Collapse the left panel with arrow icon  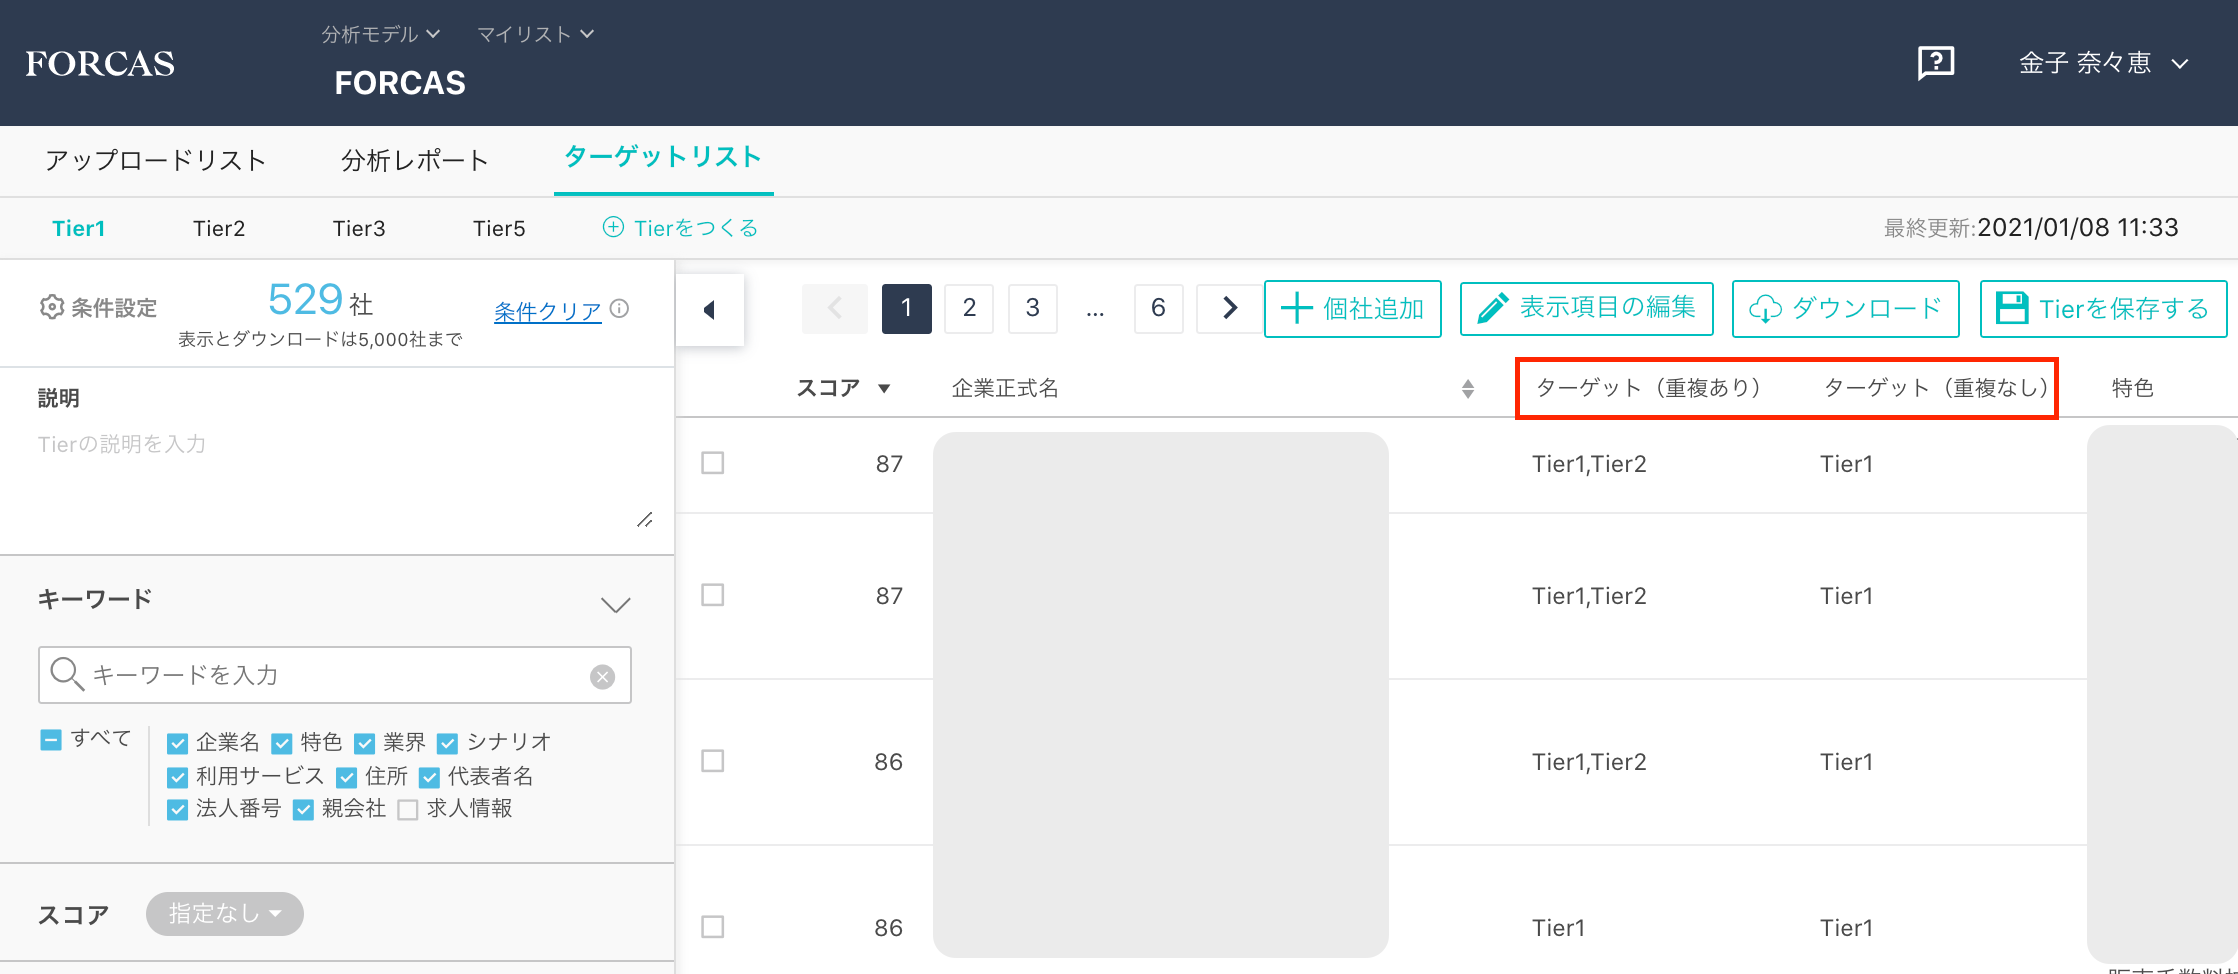(710, 310)
